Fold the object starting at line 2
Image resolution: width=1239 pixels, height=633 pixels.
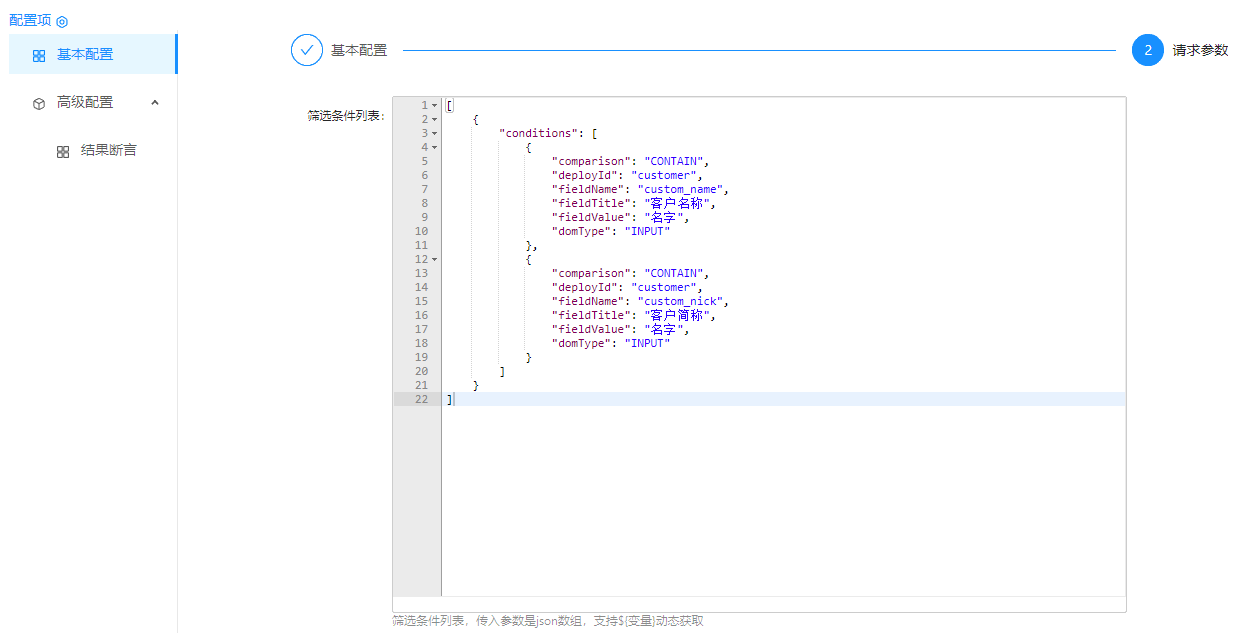(435, 119)
